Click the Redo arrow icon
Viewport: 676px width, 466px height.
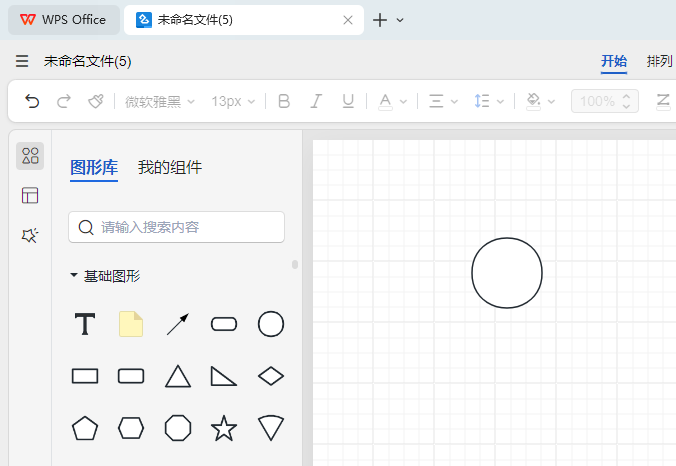pos(64,101)
